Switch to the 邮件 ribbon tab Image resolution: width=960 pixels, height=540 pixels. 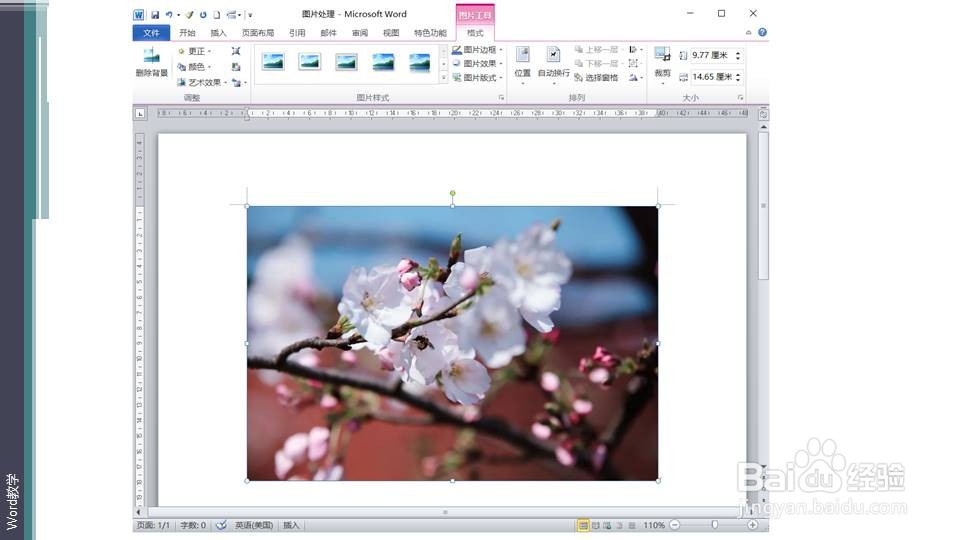pos(329,33)
